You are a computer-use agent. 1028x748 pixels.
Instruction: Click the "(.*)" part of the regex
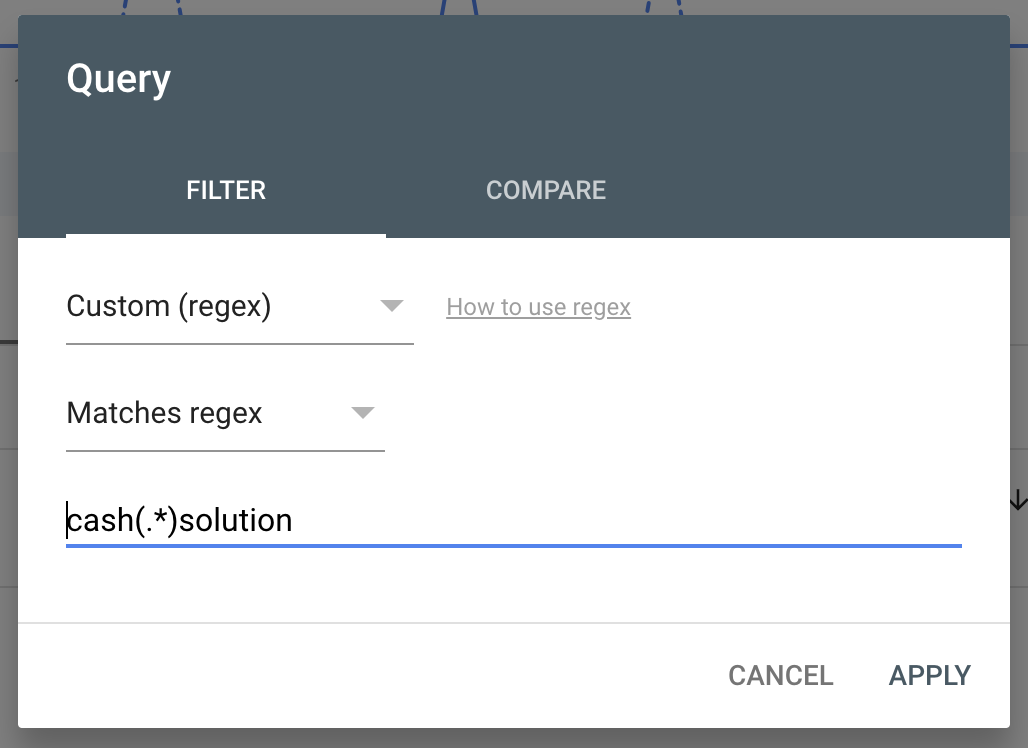click(x=156, y=521)
